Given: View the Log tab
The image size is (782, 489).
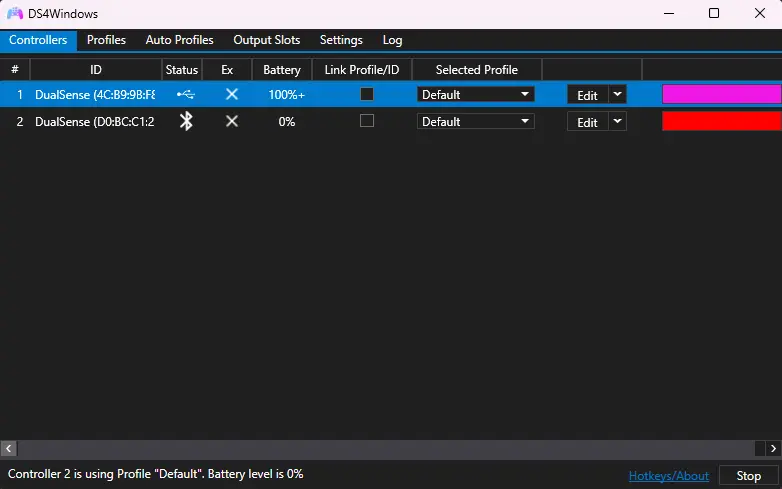Looking at the screenshot, I should (x=392, y=40).
